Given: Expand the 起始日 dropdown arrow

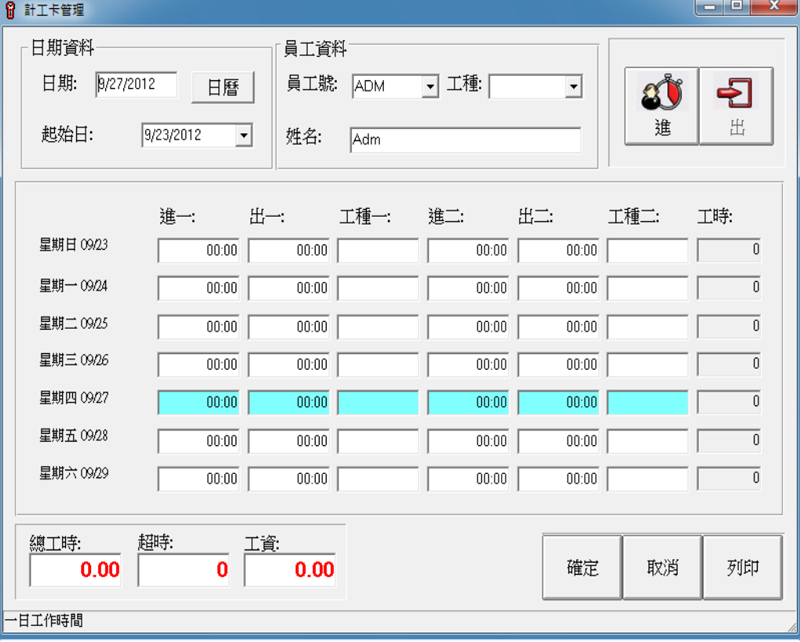Looking at the screenshot, I should tap(244, 135).
